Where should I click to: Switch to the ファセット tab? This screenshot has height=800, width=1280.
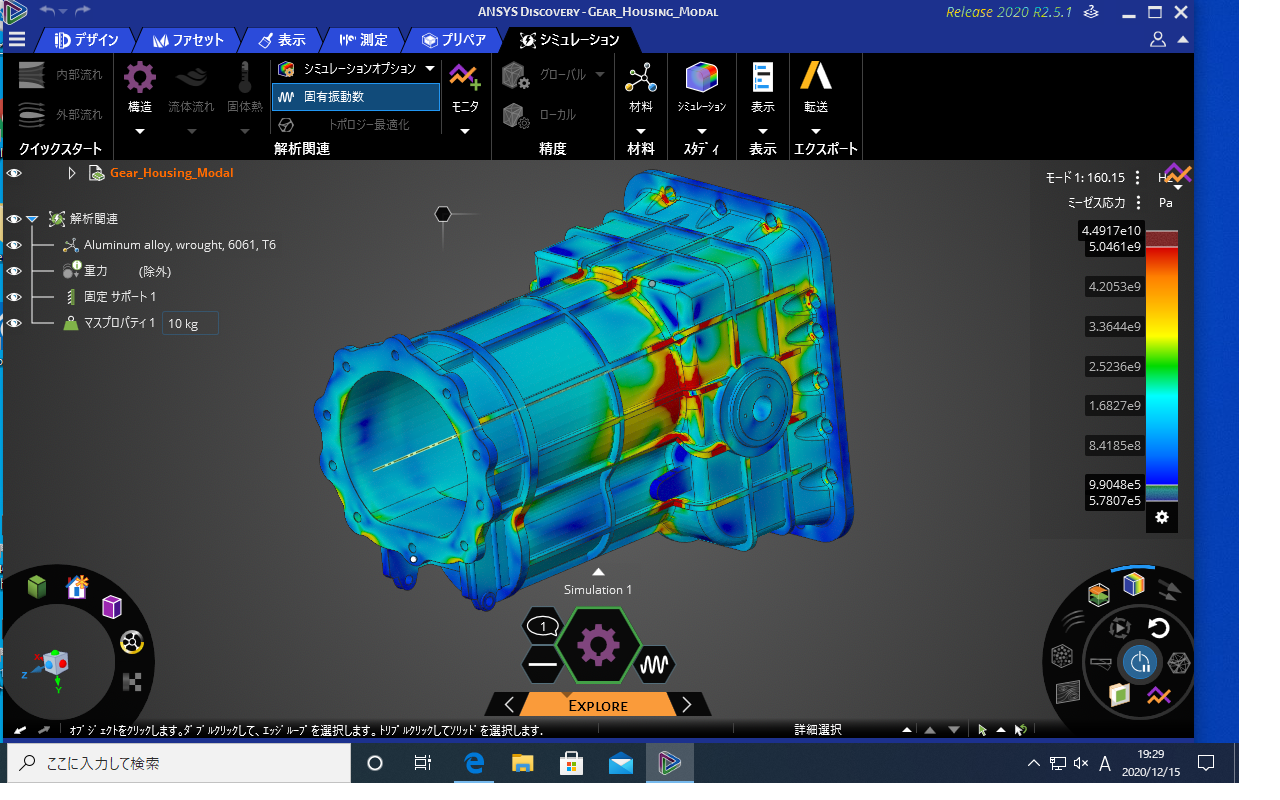pyautogui.click(x=188, y=40)
